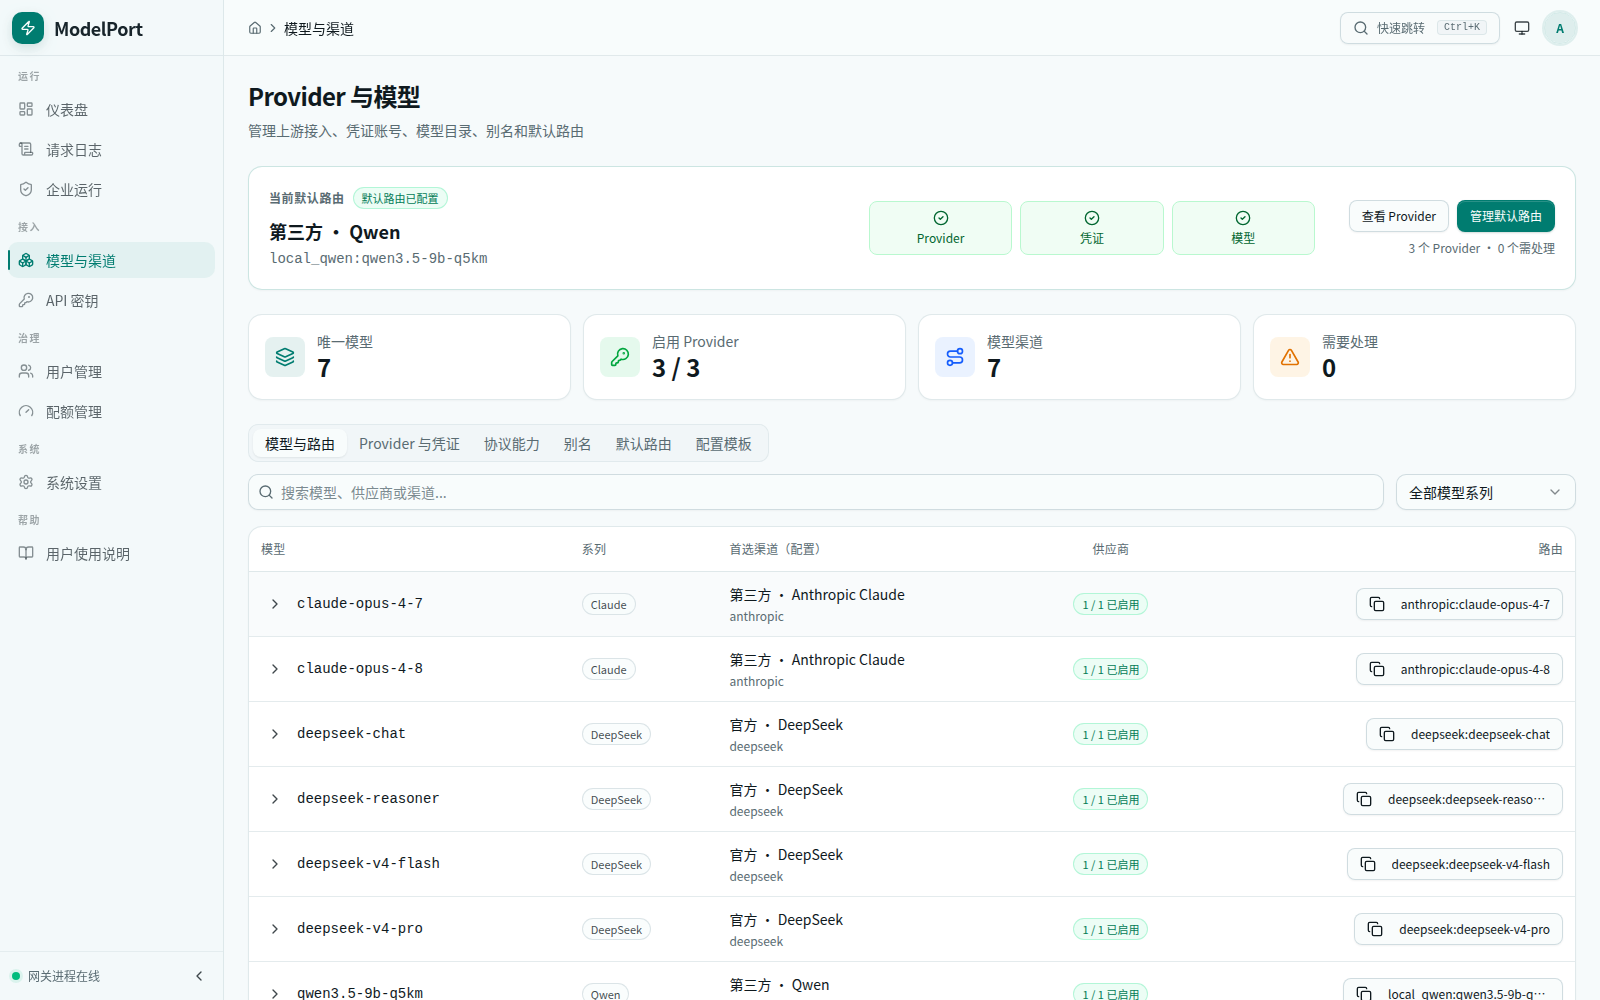Image resolution: width=1600 pixels, height=1000 pixels.
Task: Click the ModelPort lightning logo icon
Action: click(28, 28)
